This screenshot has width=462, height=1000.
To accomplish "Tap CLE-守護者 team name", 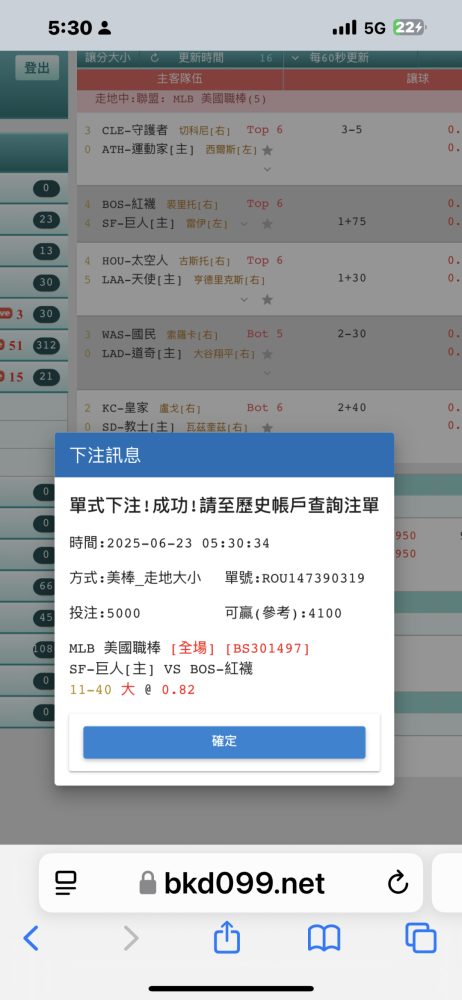I will pos(135,130).
